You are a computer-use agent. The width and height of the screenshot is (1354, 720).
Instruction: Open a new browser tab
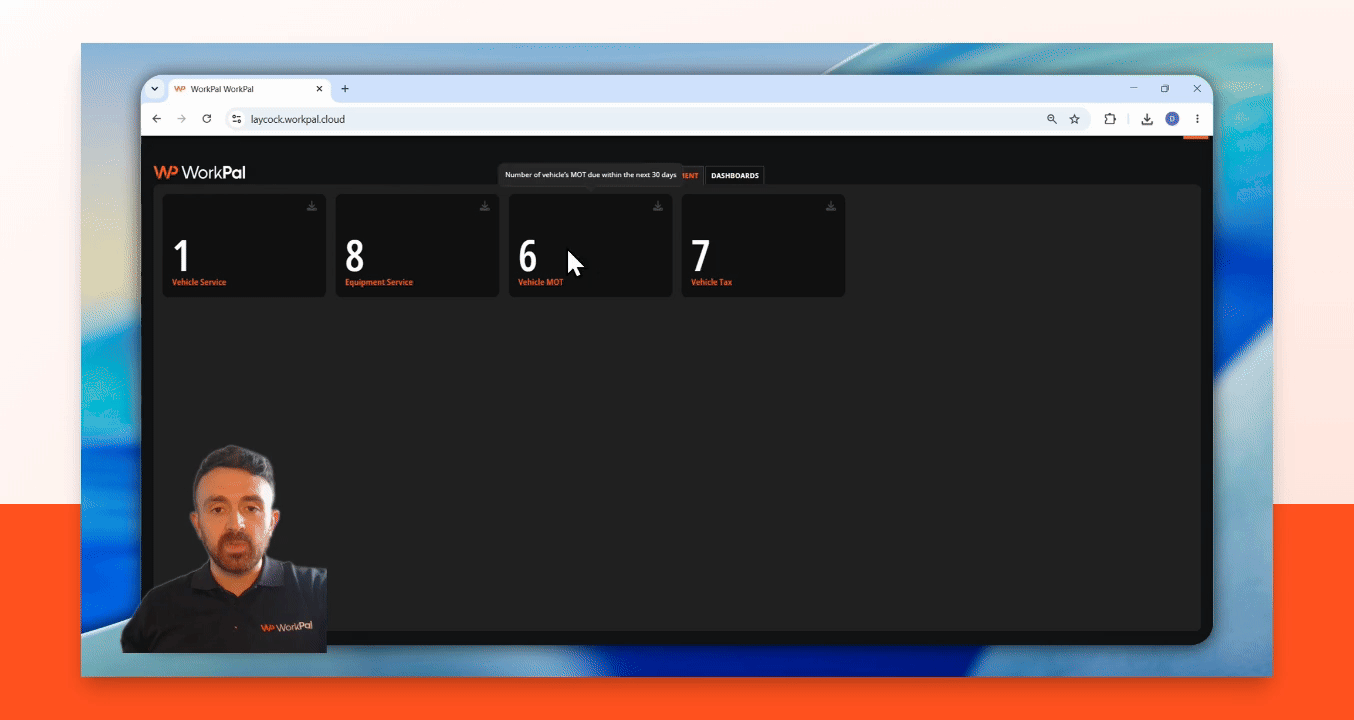(x=345, y=89)
